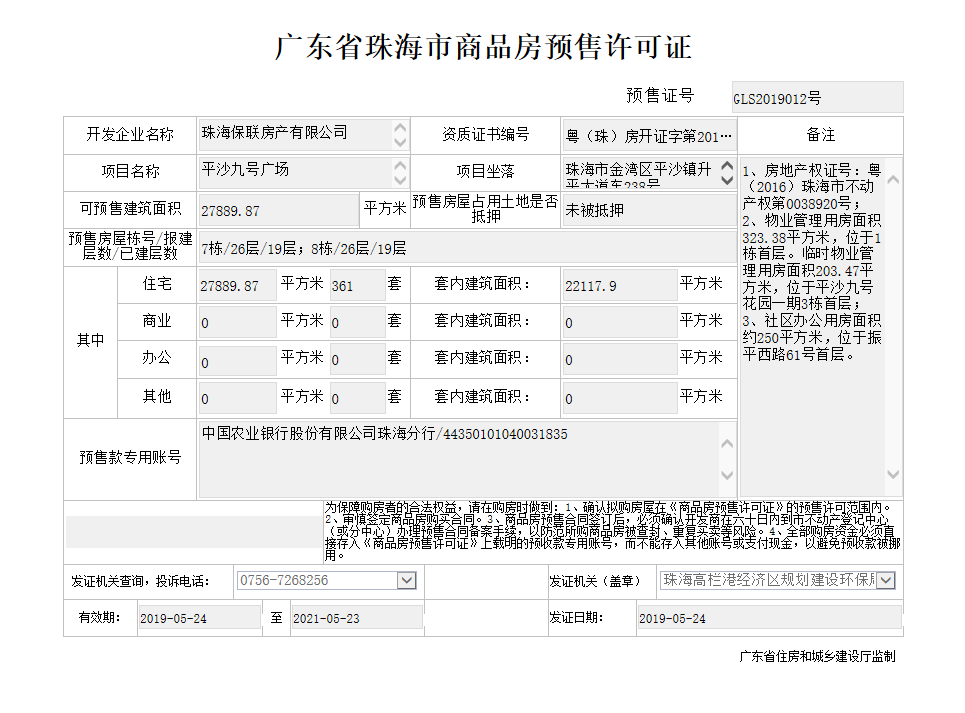Click the remarks panel scroll-up arrow
The height and width of the screenshot is (713, 965).
point(893,180)
